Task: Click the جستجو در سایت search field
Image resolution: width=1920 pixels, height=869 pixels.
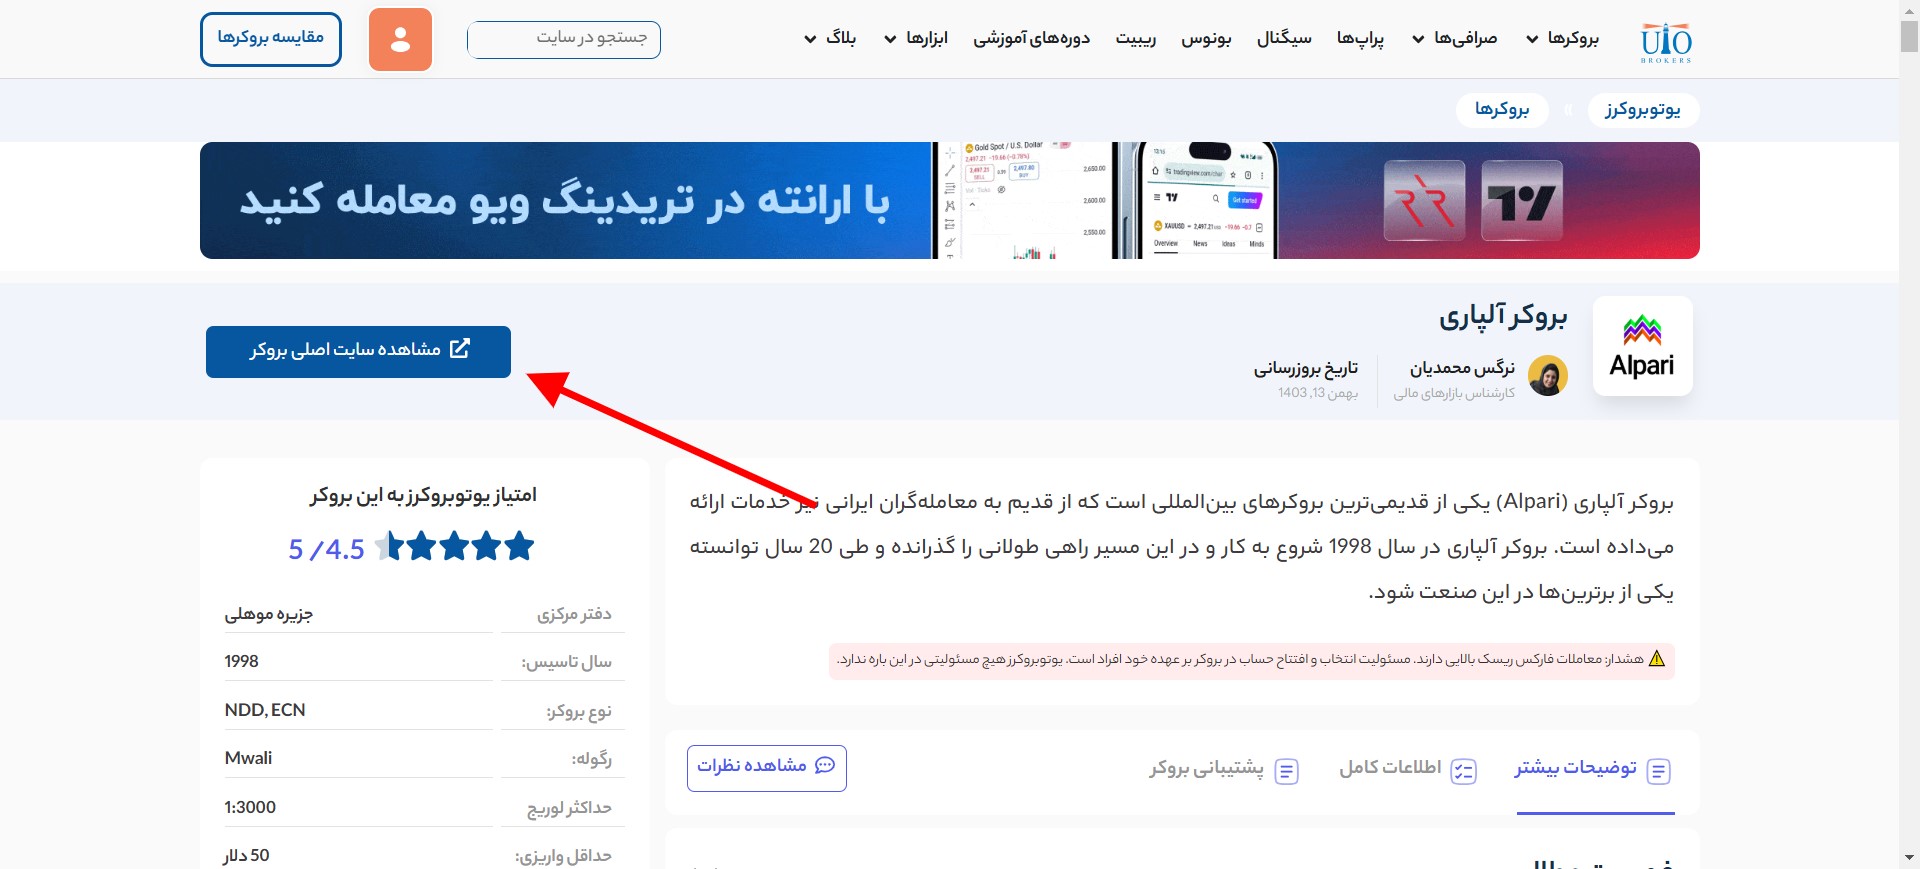Action: [564, 40]
